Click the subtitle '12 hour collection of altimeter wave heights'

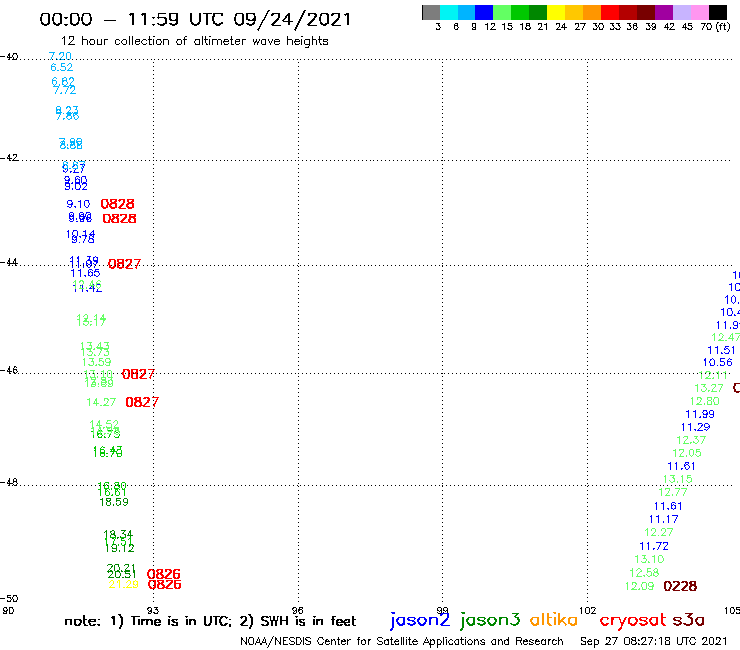[x=194, y=41]
